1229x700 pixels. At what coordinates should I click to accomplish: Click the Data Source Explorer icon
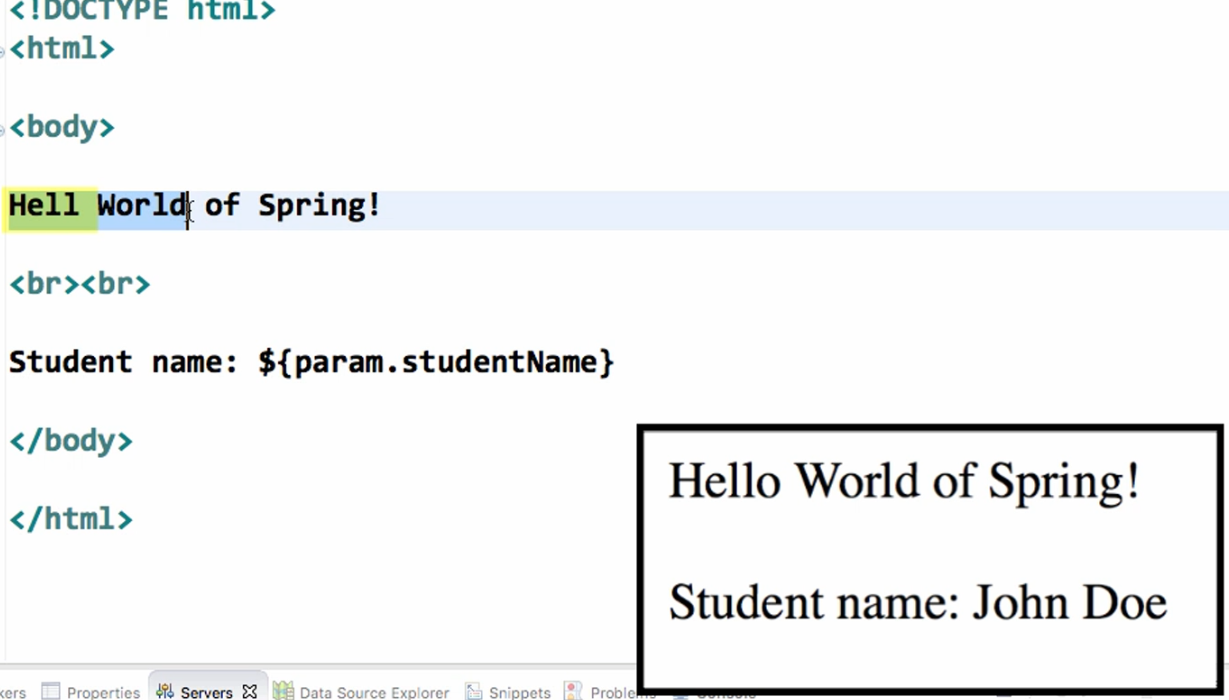pyautogui.click(x=284, y=691)
